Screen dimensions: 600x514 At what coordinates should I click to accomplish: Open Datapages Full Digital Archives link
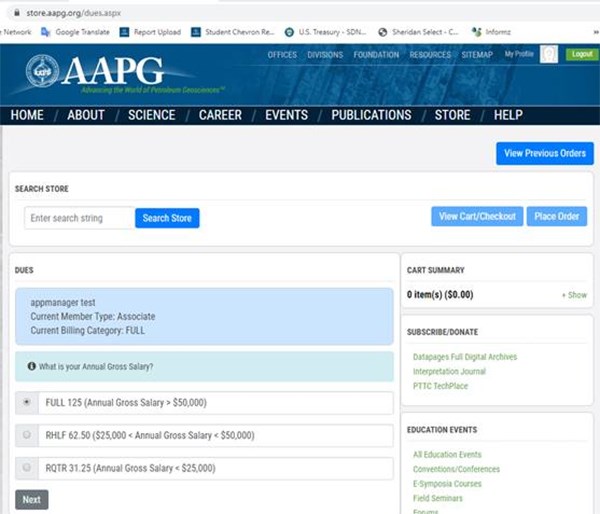465,357
